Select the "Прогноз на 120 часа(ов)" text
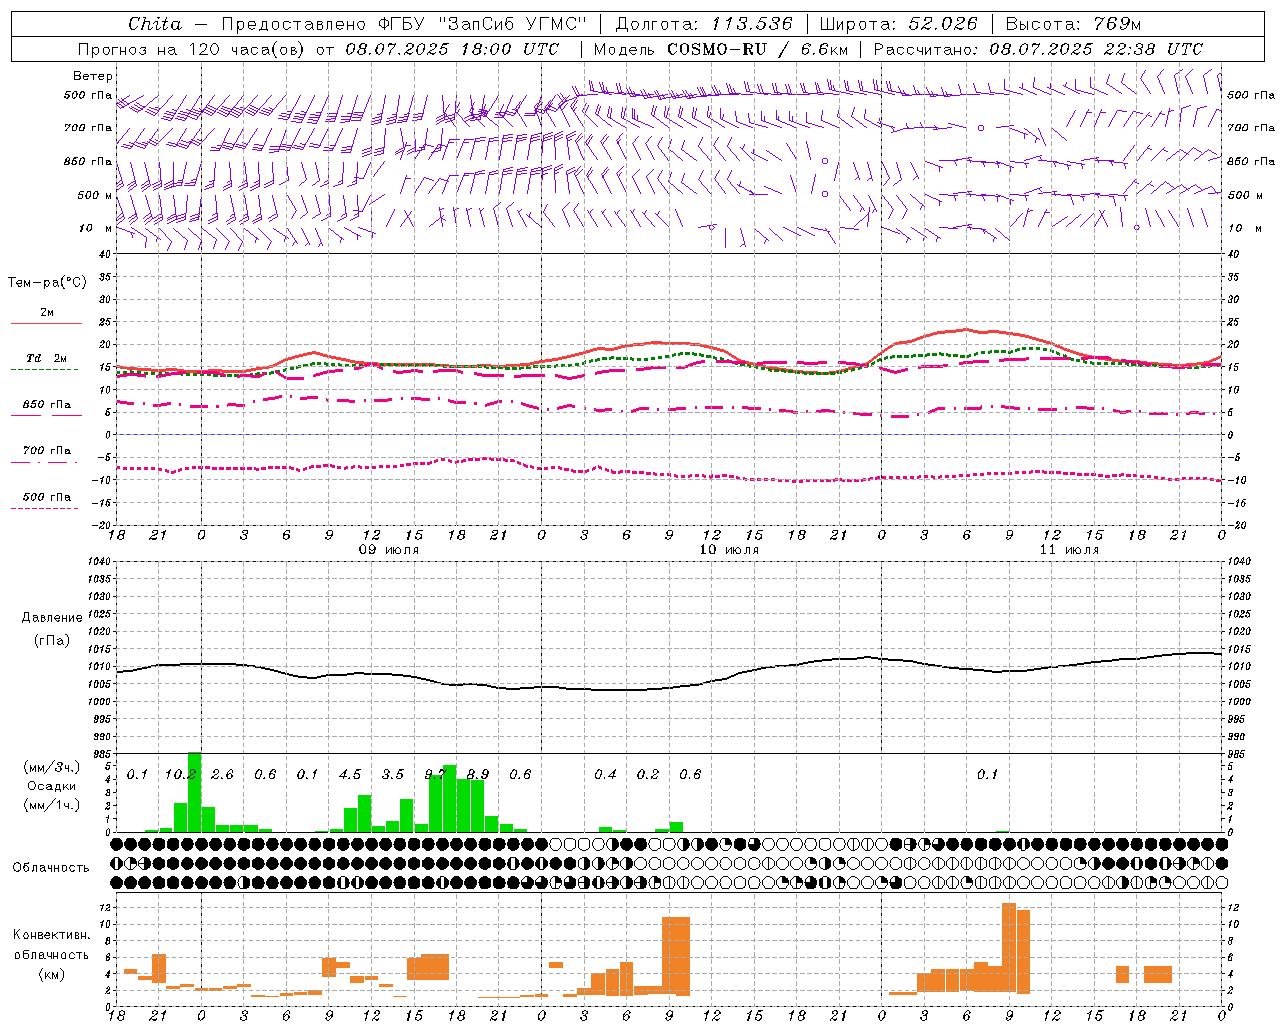 coord(192,49)
